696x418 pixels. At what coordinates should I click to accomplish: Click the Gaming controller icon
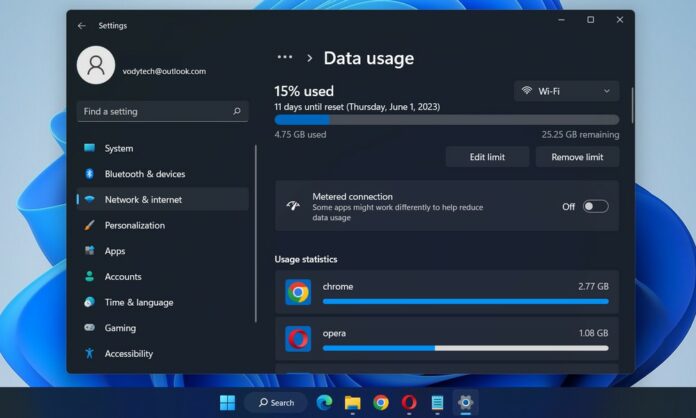coord(89,327)
